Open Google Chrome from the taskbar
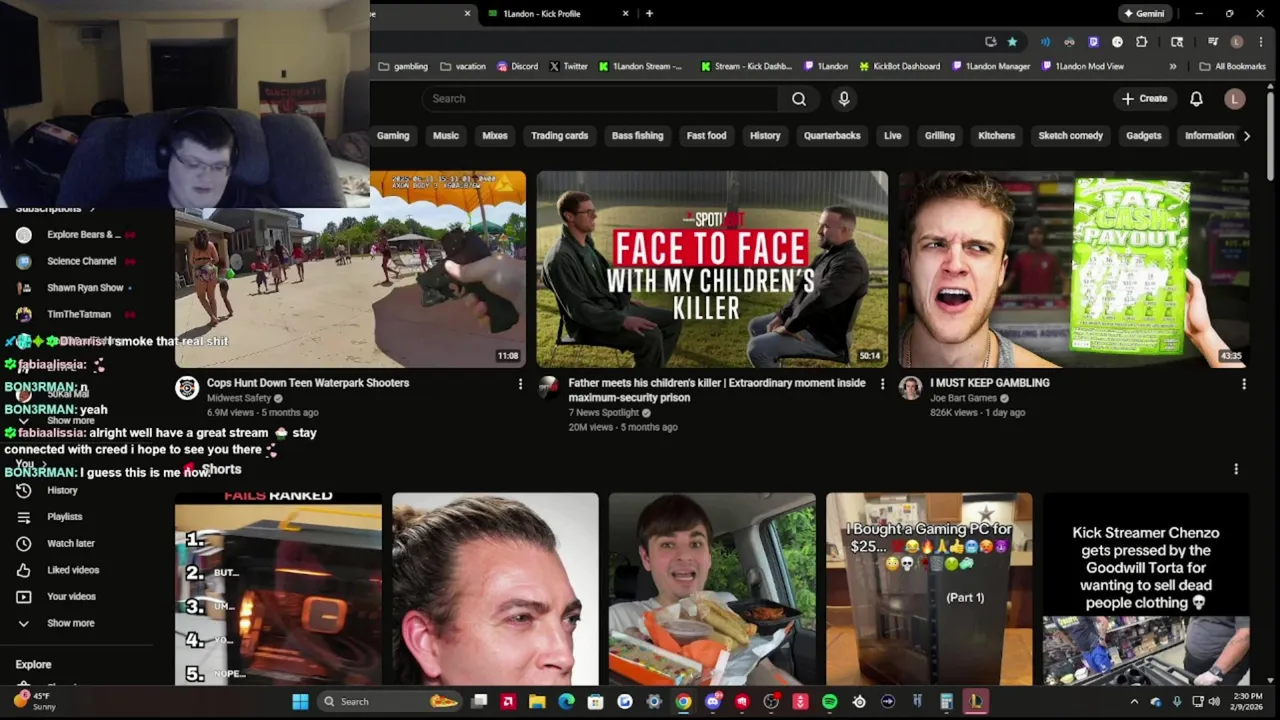This screenshot has width=1280, height=720. click(x=683, y=702)
